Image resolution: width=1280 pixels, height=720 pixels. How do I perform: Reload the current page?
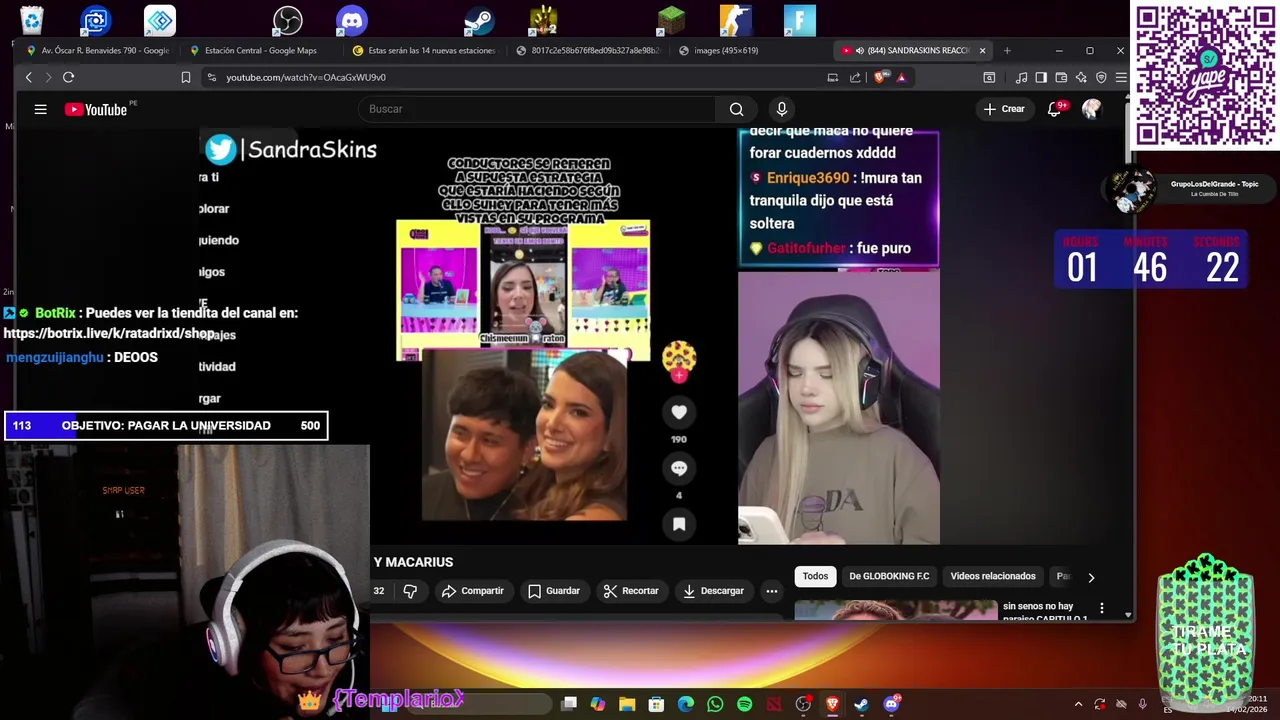(68, 77)
